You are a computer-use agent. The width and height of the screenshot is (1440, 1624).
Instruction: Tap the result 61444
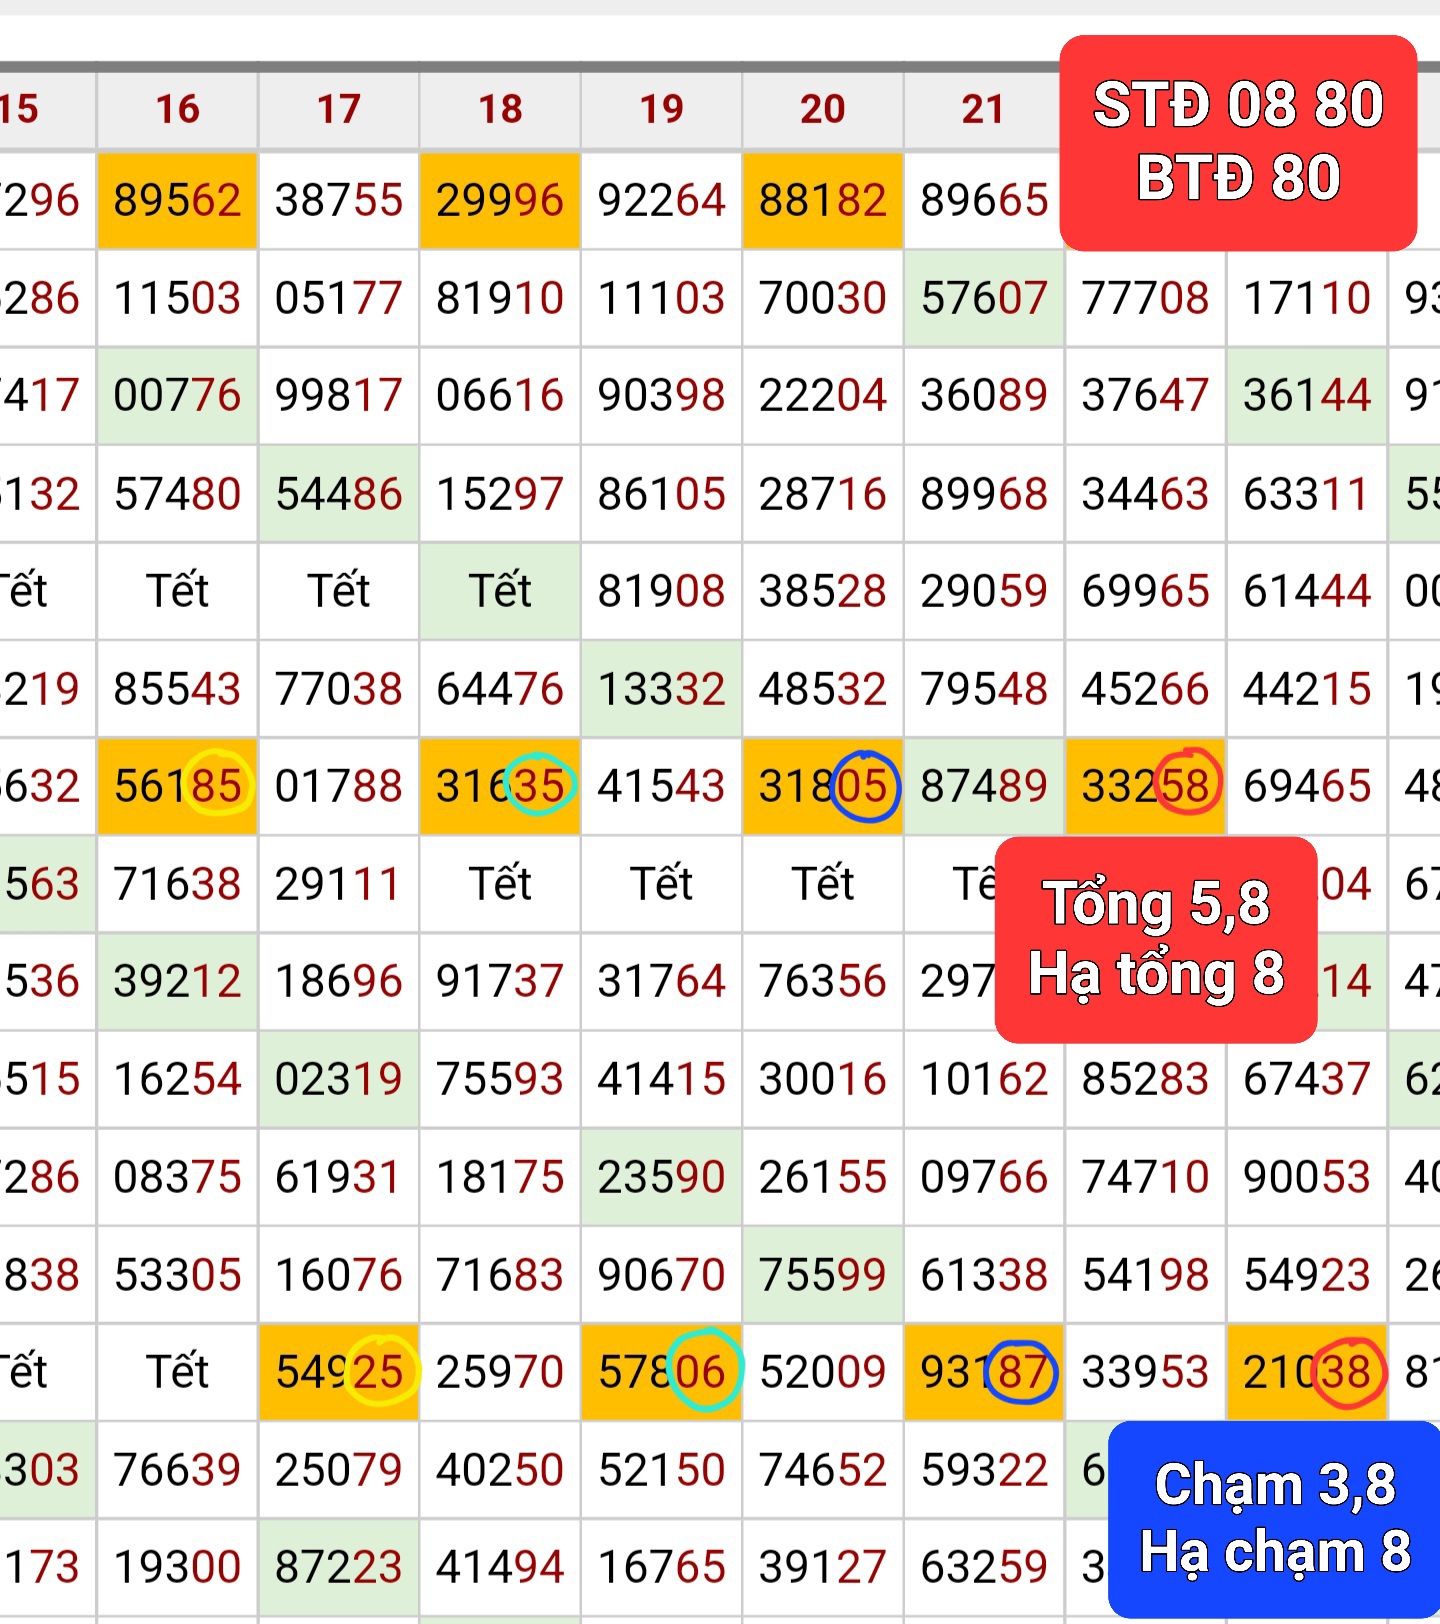(1307, 591)
